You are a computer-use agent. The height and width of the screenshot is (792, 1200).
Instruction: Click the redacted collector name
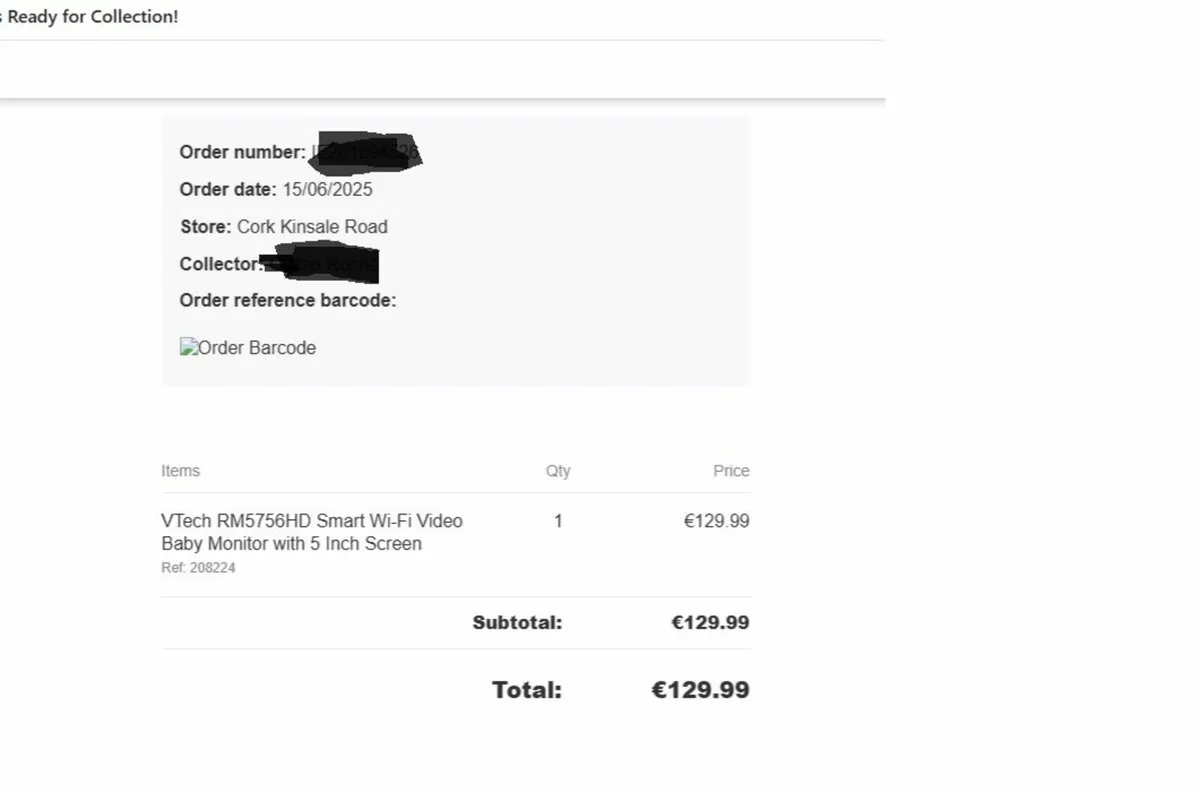[x=320, y=263]
